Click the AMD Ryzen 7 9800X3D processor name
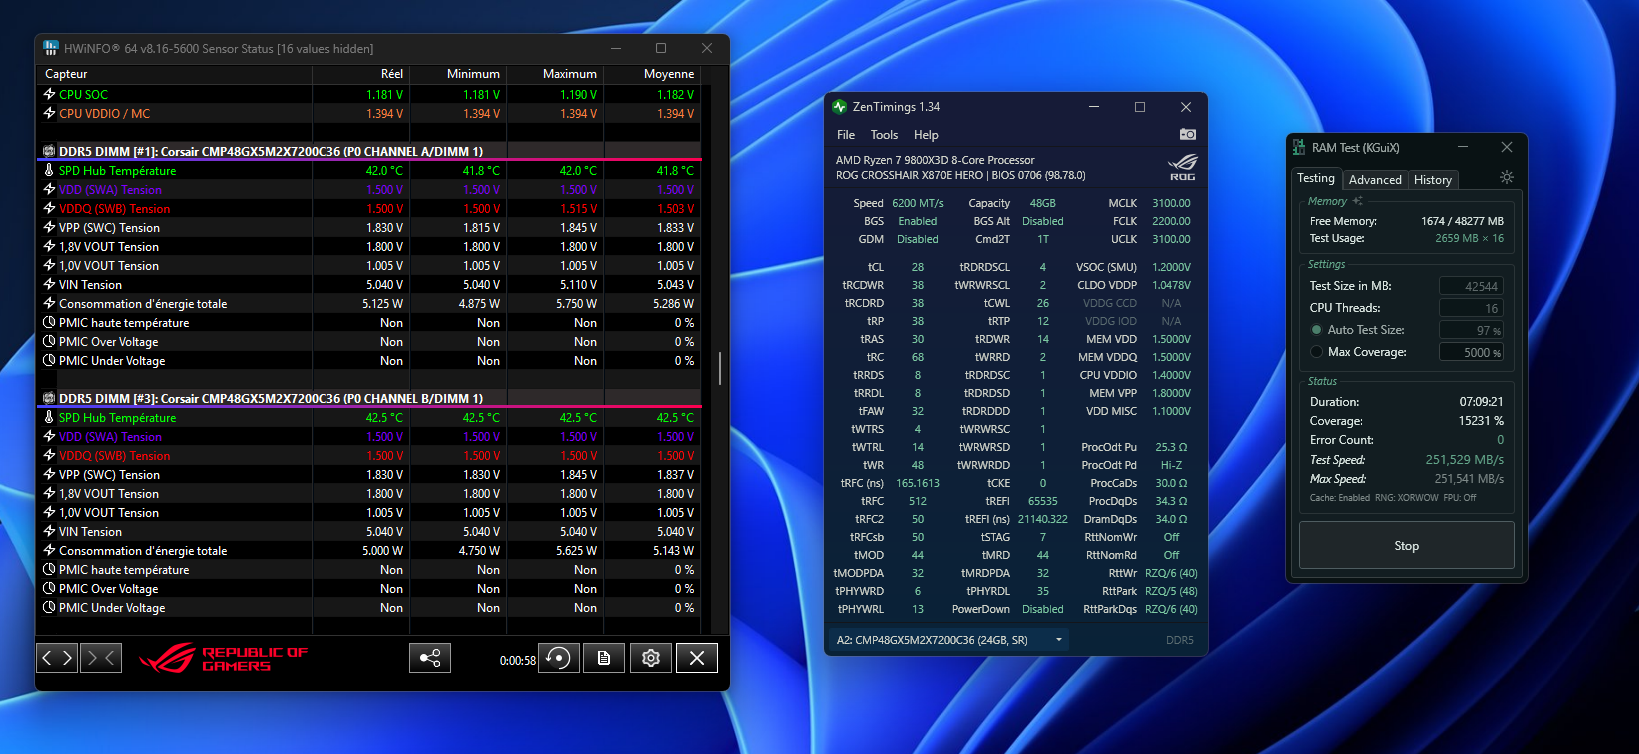This screenshot has height=754, width=1639. click(x=935, y=160)
